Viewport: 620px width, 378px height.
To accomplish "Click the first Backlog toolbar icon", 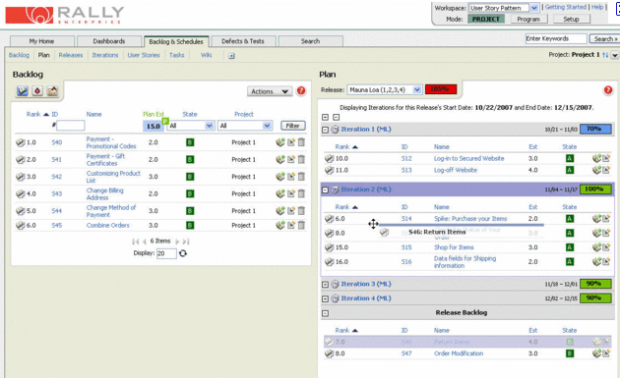I will 23,91.
